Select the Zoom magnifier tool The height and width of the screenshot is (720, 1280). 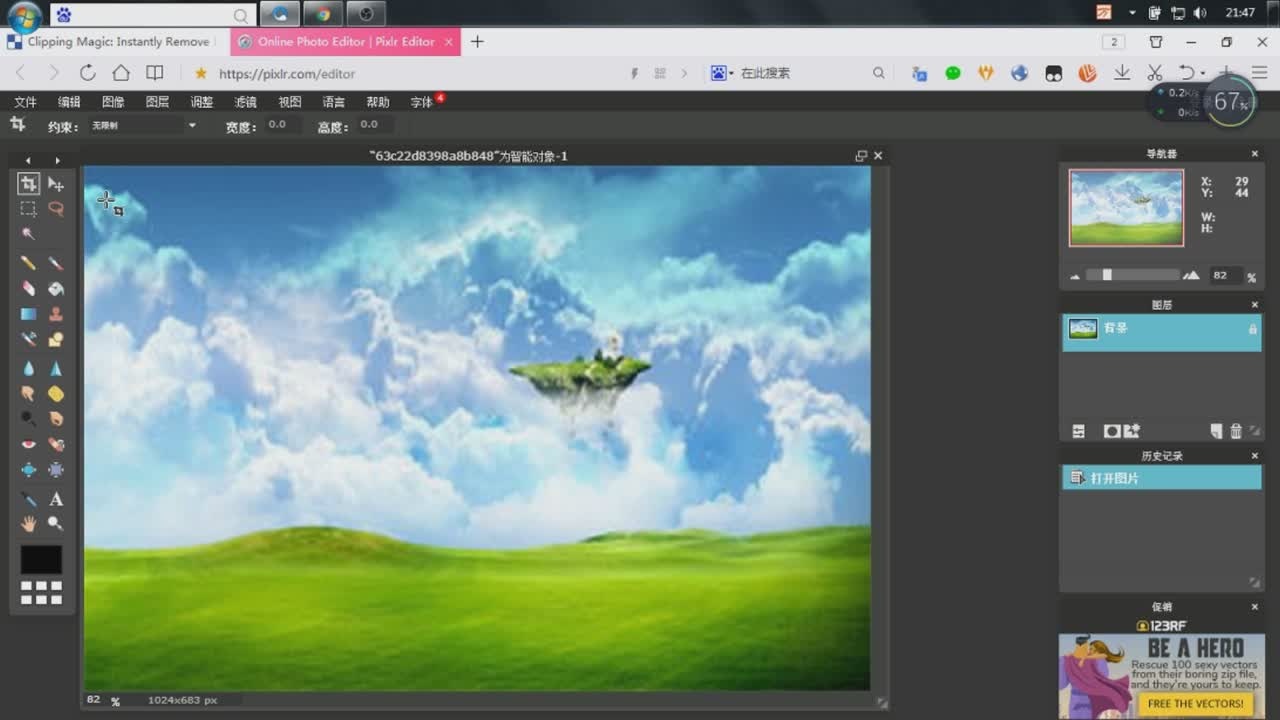tap(56, 524)
